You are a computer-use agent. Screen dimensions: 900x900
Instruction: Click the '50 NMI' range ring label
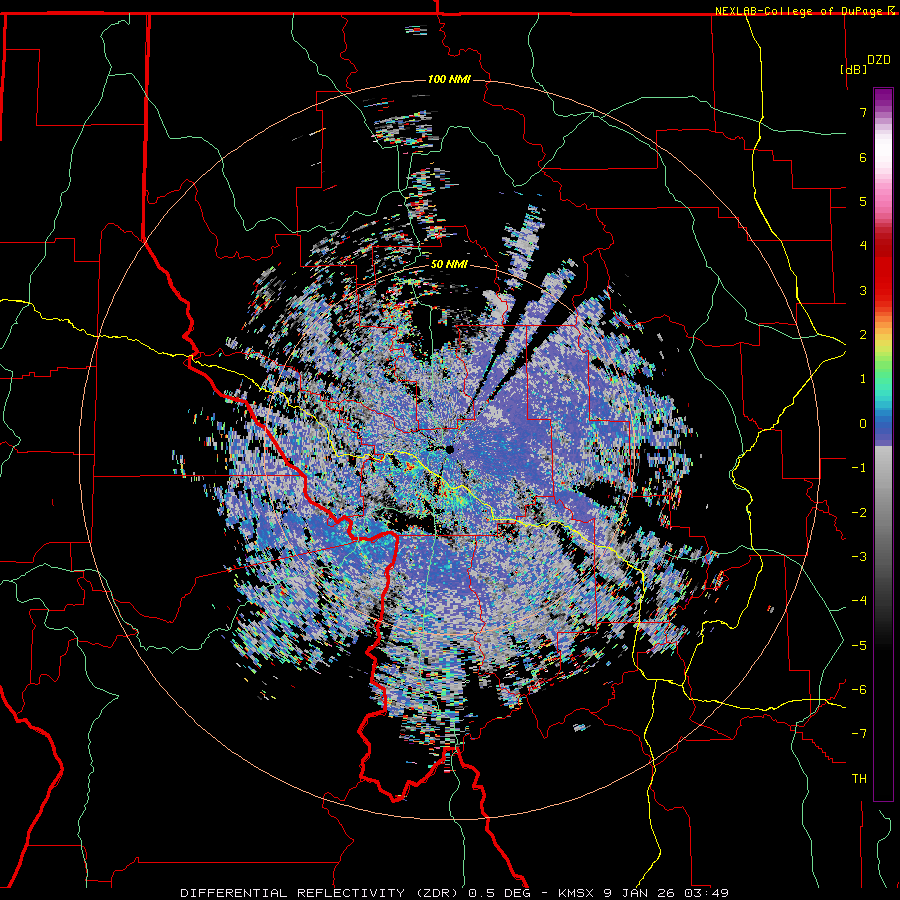pyautogui.click(x=449, y=264)
